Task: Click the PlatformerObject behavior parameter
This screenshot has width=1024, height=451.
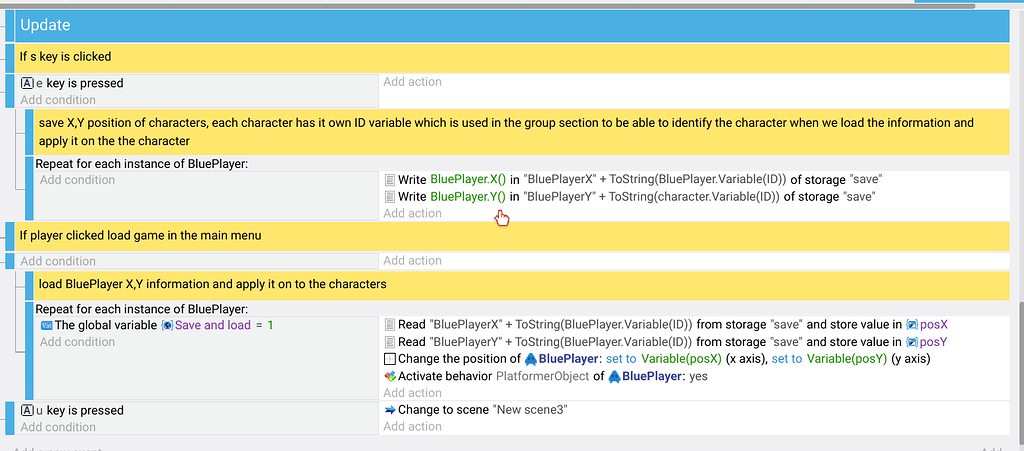Action: (x=543, y=377)
